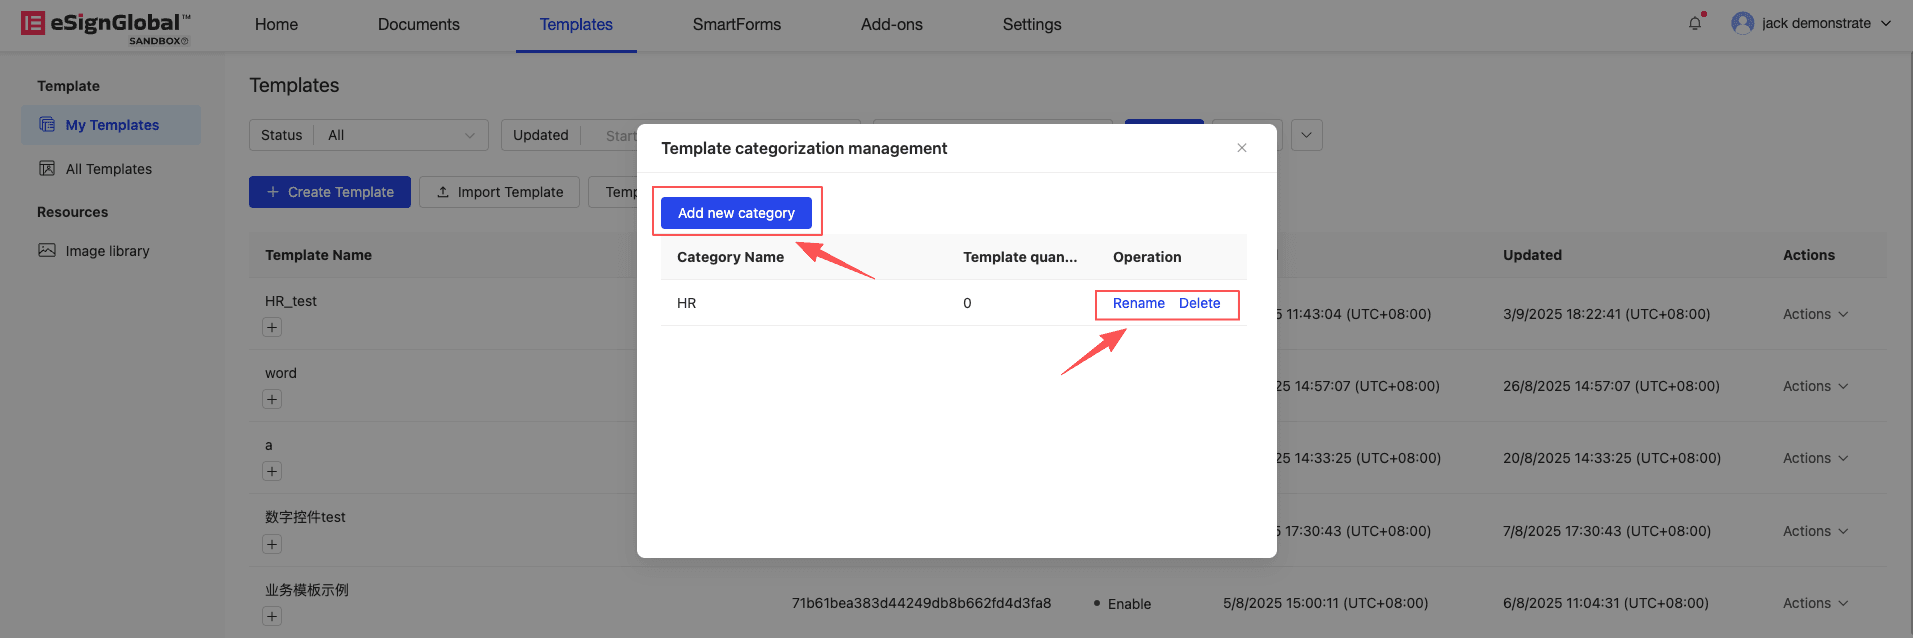Expand the more filters chevron button
Viewport: 1913px width, 638px height.
point(1306,135)
